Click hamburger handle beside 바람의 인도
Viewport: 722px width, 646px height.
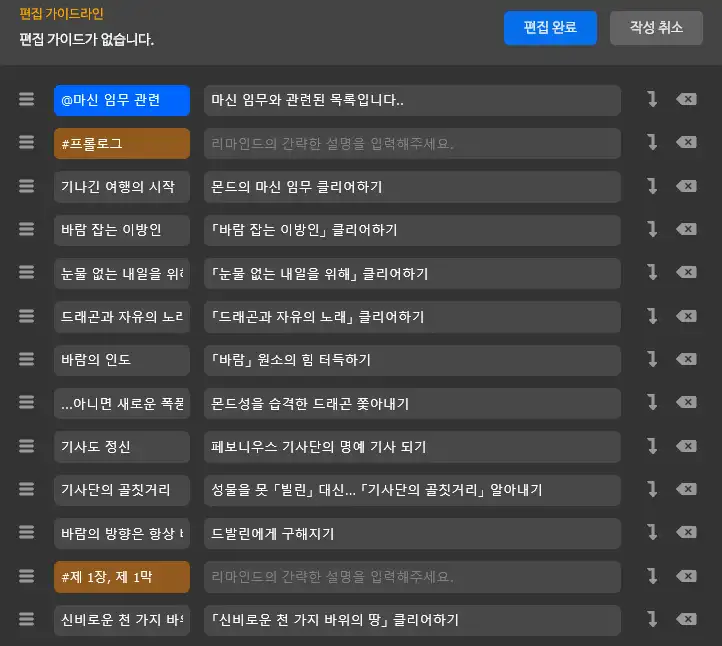pyautogui.click(x=27, y=359)
